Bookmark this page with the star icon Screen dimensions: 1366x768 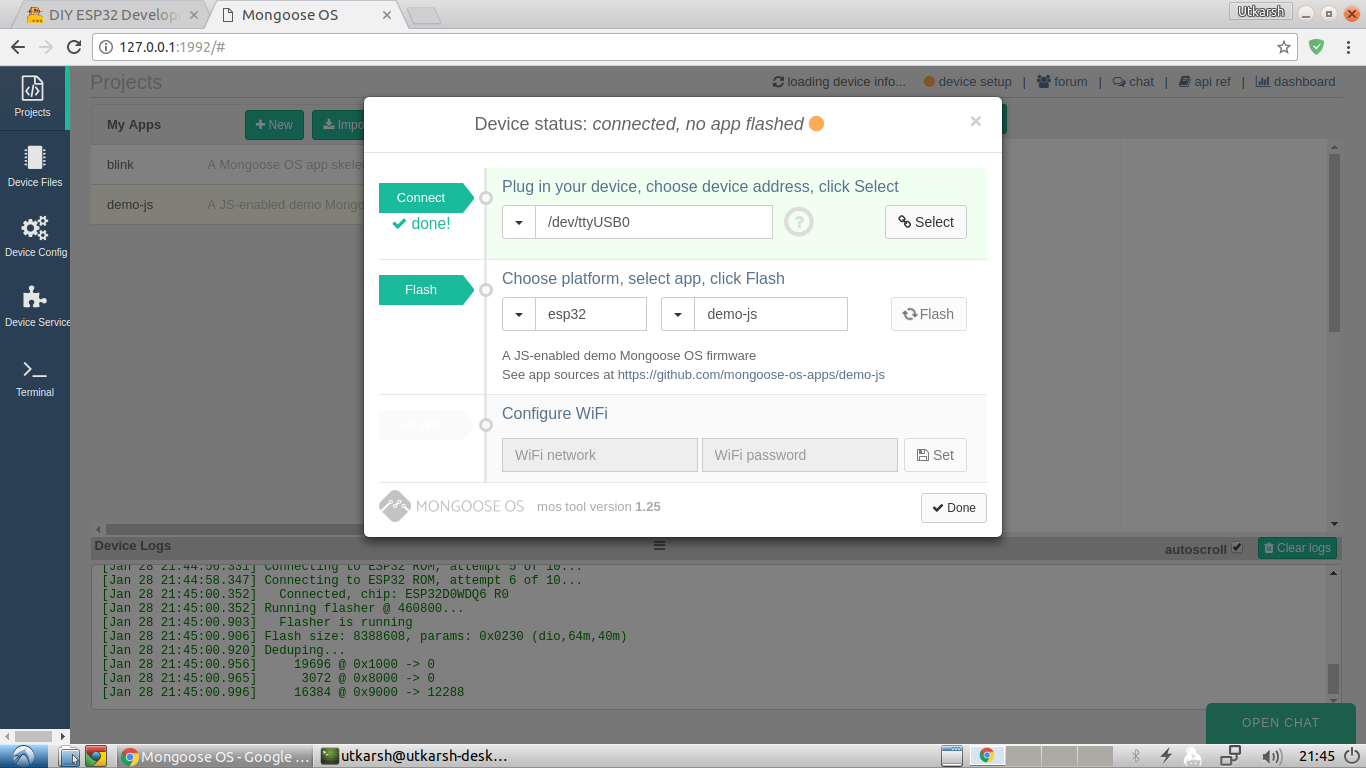pyautogui.click(x=1284, y=47)
